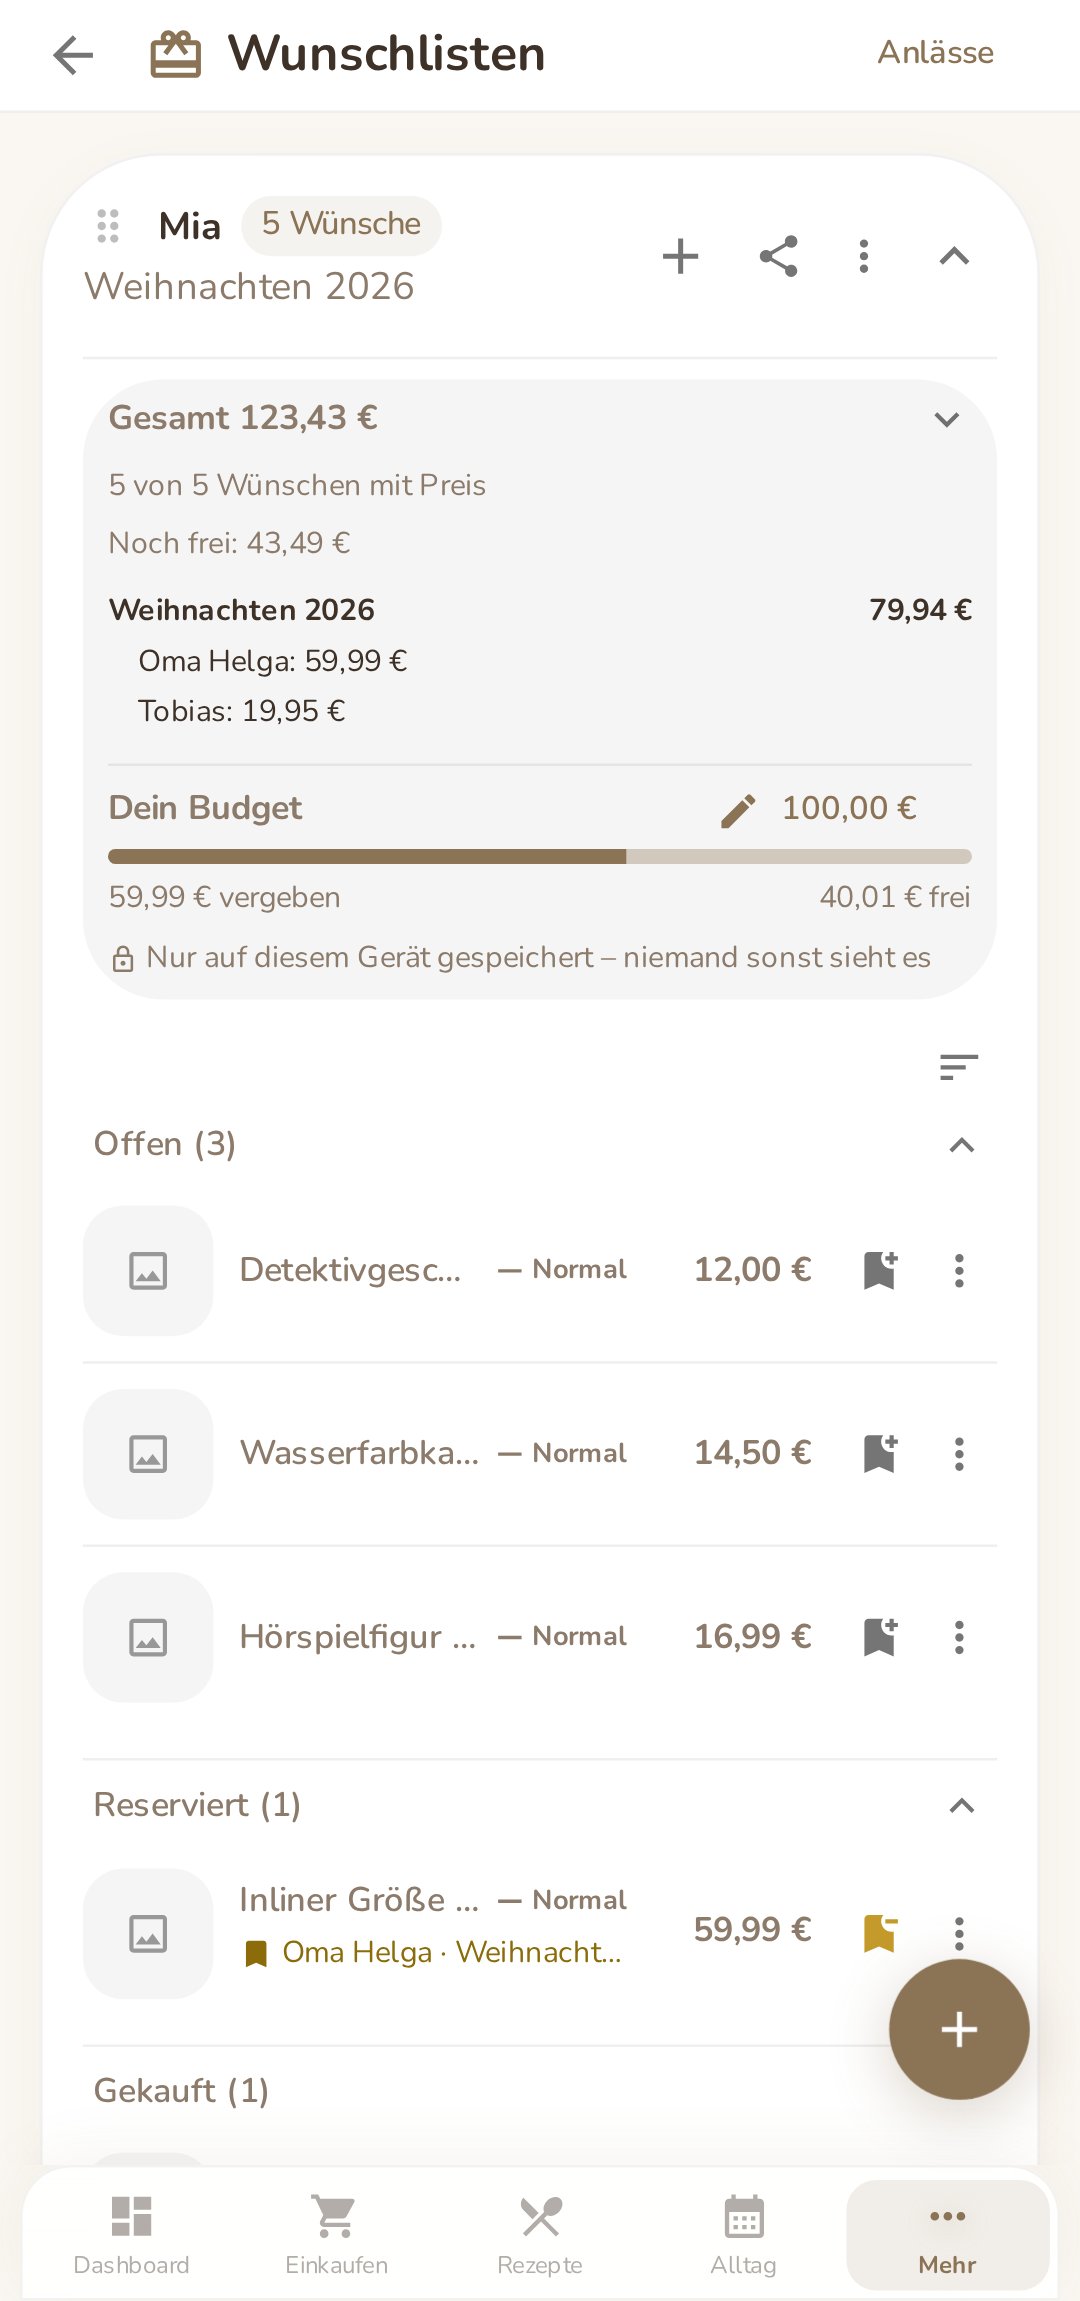Screen dimensions: 1080x2301
Task: Tap the price 16,99 €
Action: point(753,1637)
